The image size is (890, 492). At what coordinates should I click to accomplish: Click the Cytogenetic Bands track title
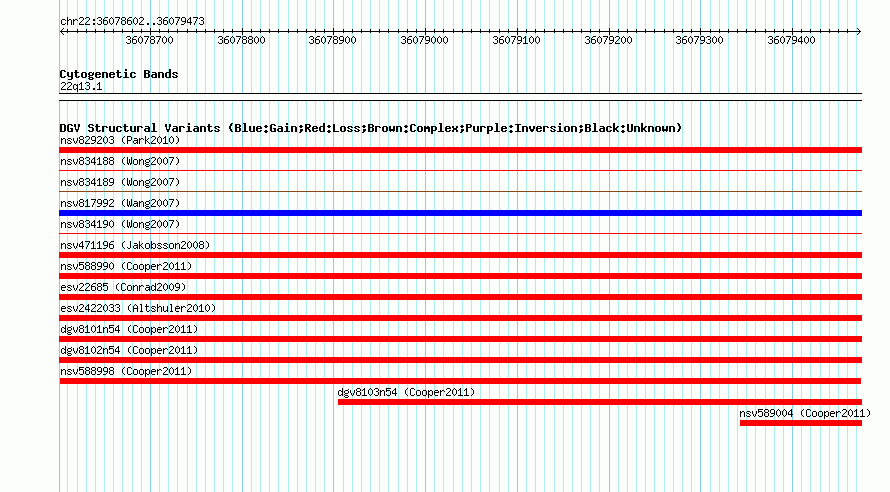point(119,74)
